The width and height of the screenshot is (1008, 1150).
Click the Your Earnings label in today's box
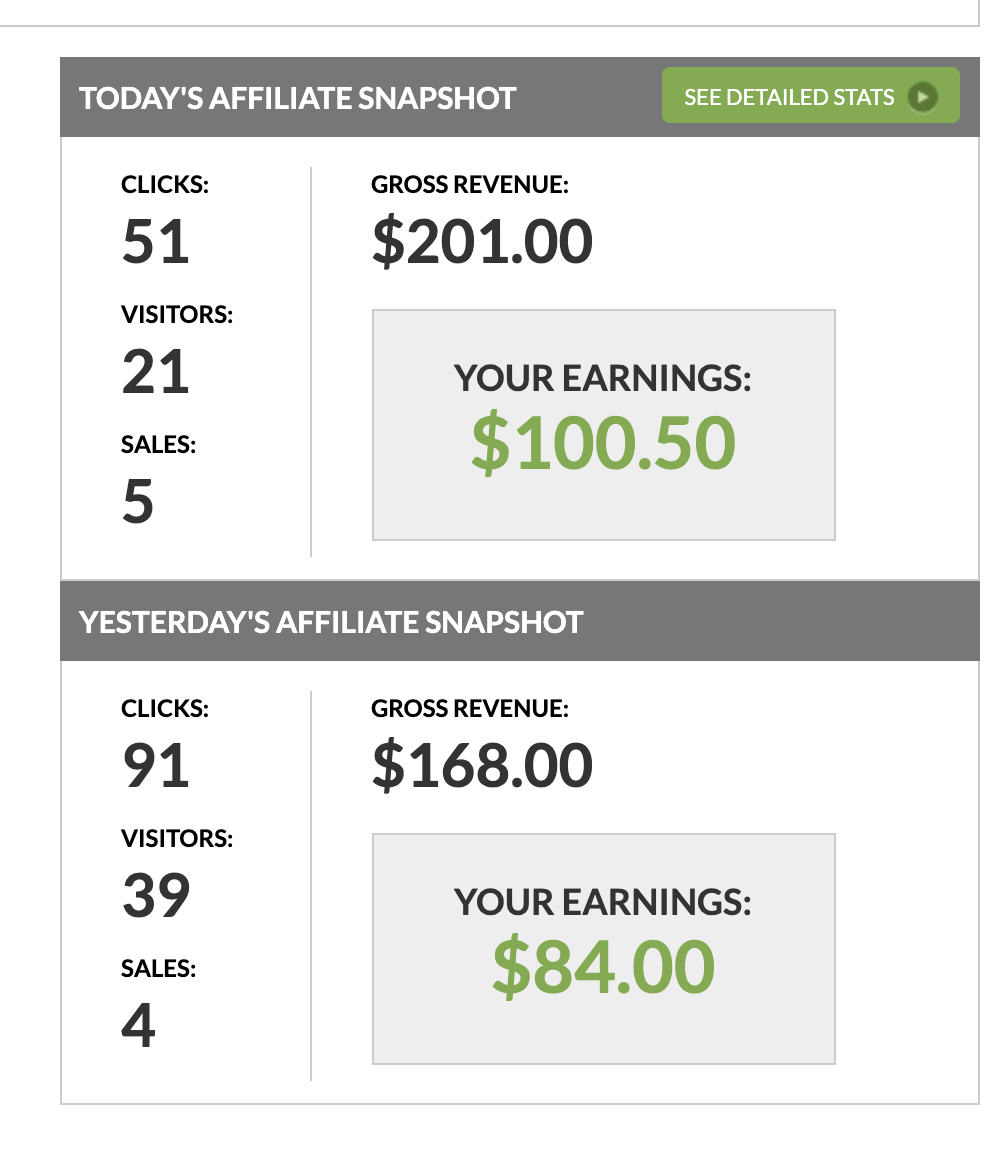tap(603, 379)
